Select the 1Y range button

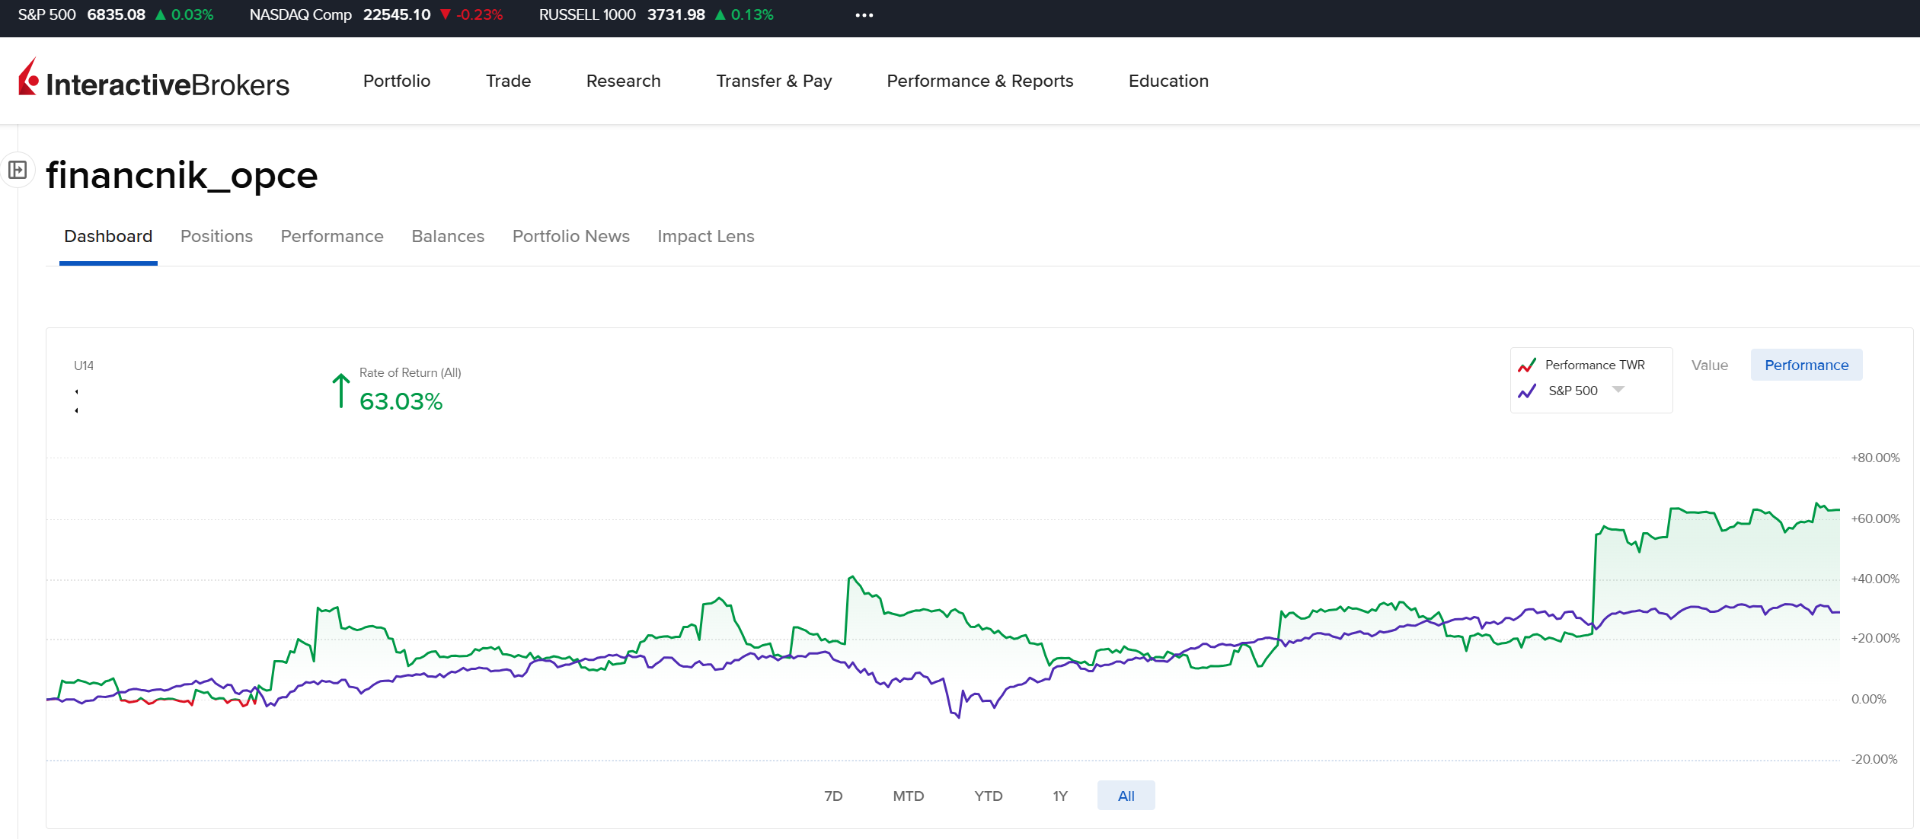[1060, 796]
